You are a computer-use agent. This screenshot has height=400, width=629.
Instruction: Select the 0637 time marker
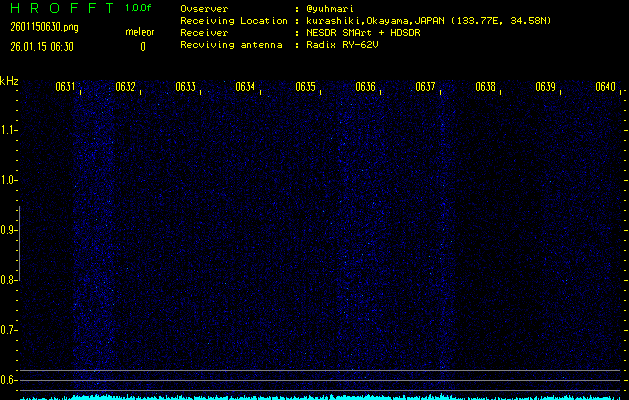425,87
